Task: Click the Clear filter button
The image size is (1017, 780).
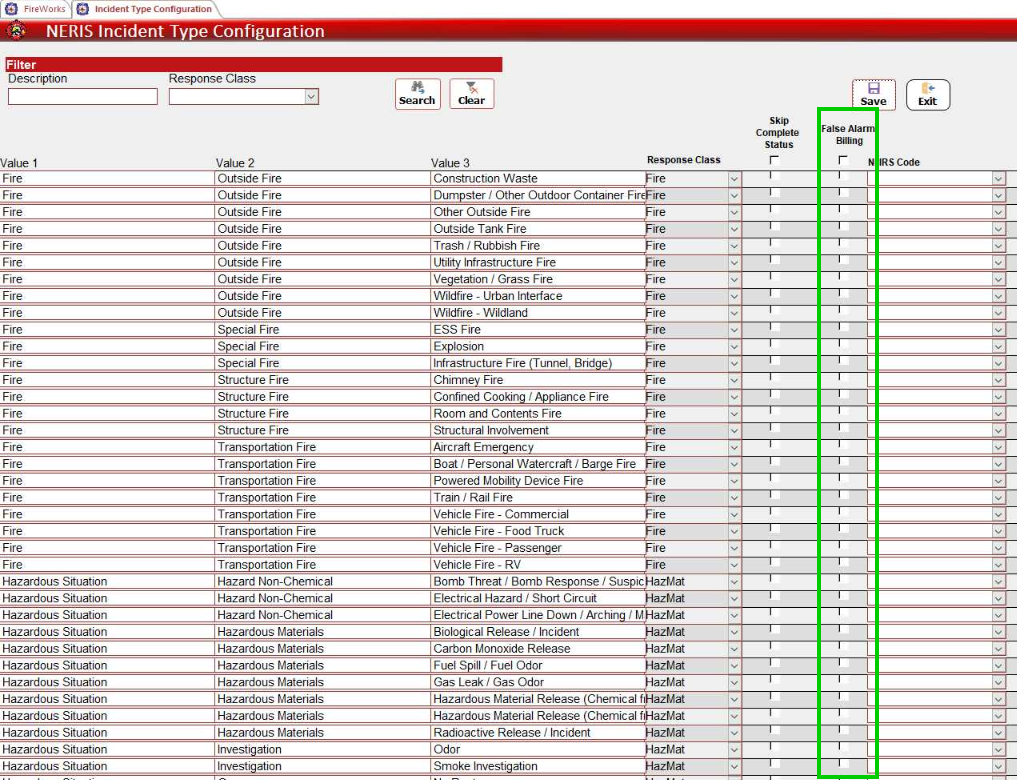Action: tap(471, 94)
